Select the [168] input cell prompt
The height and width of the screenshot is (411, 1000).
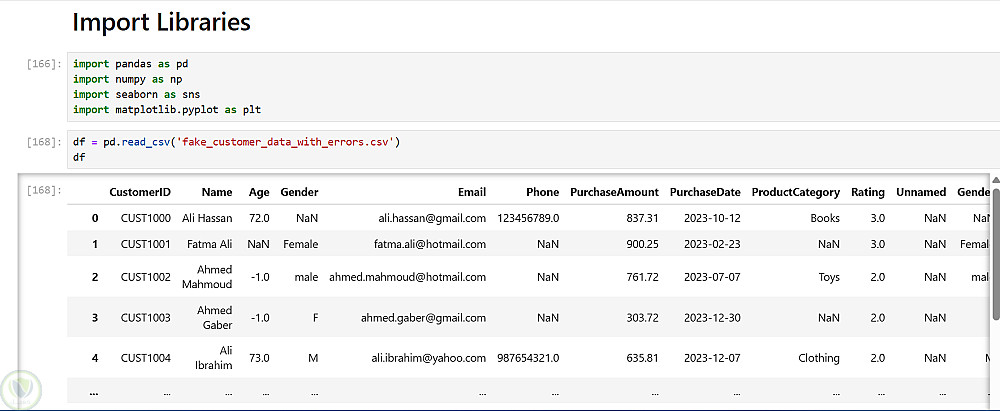(x=45, y=142)
